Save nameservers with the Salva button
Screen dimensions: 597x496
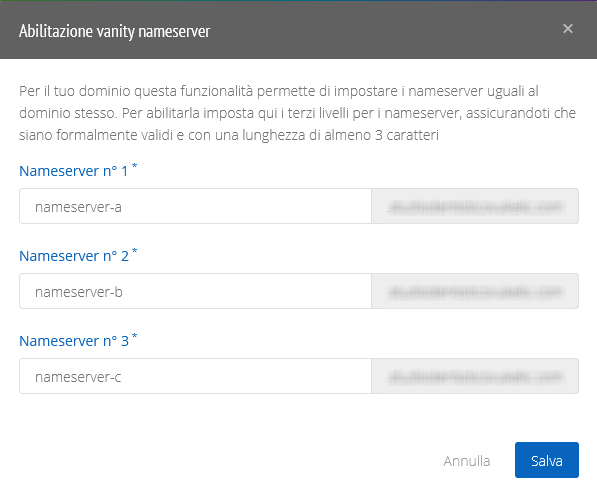click(x=547, y=460)
